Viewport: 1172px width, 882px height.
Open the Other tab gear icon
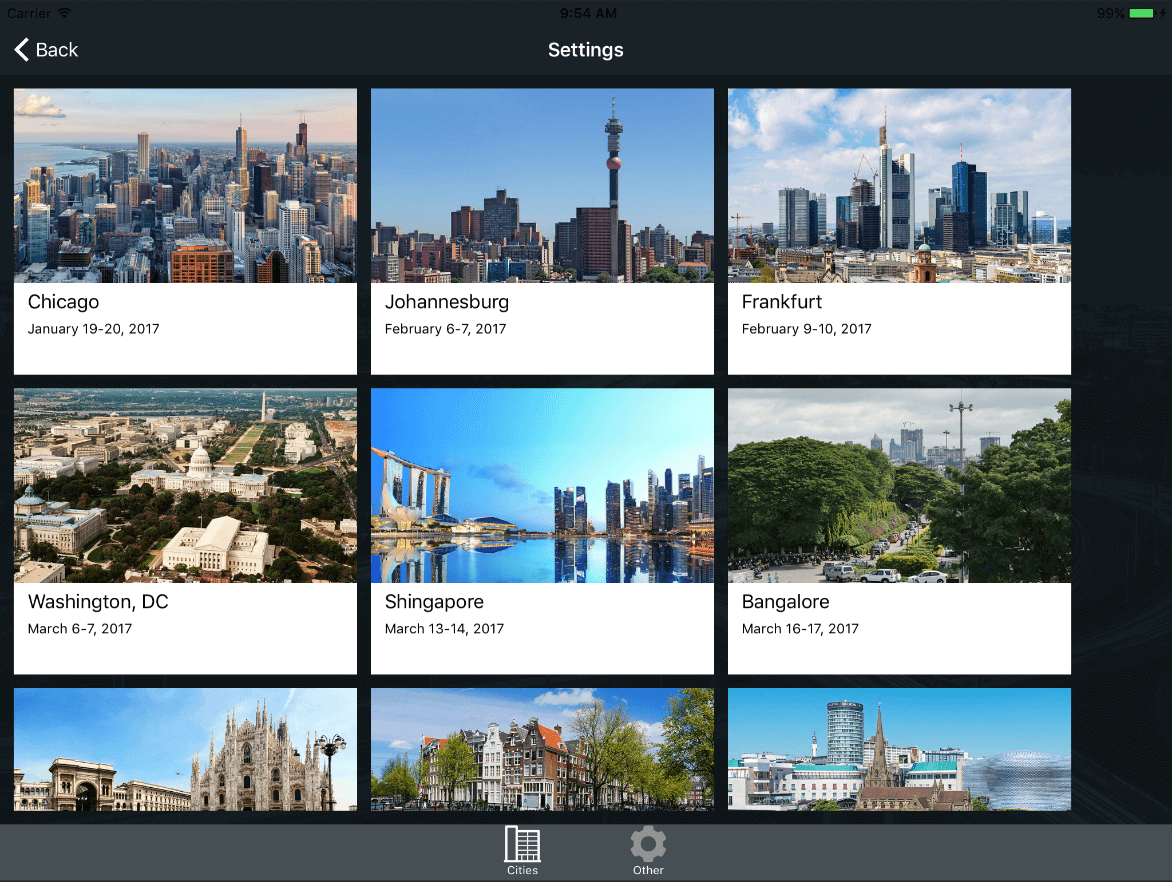648,844
